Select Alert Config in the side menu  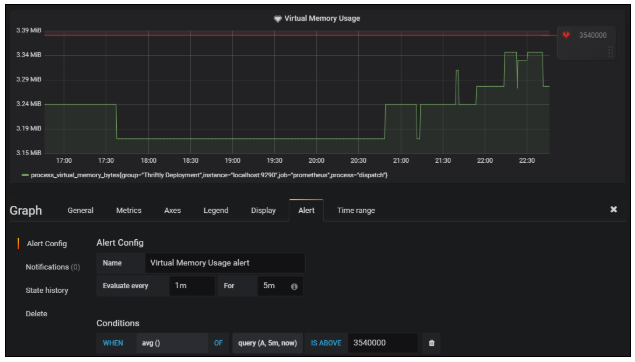(x=47, y=244)
